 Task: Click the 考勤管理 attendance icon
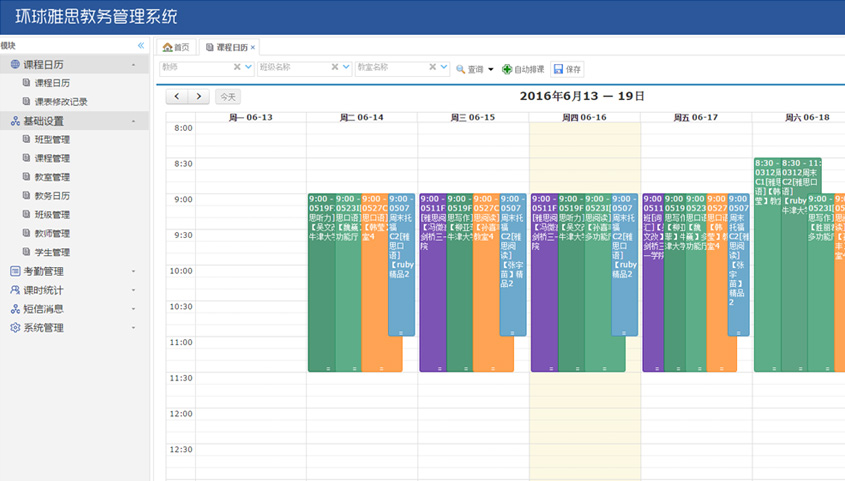[x=15, y=271]
